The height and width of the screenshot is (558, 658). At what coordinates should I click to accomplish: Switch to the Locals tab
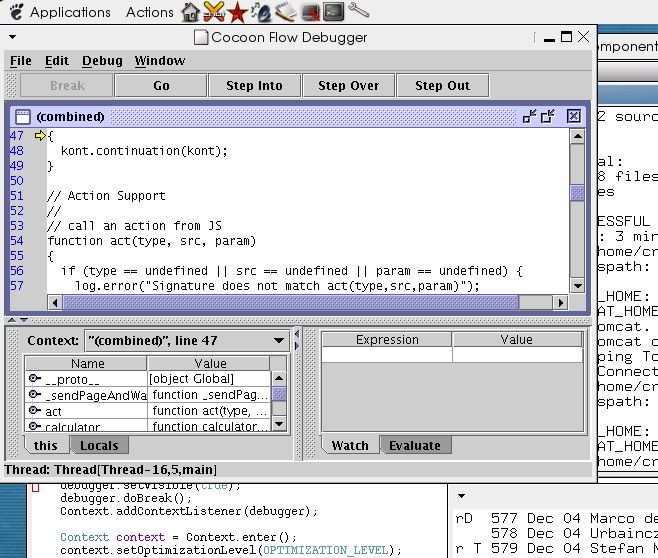pos(99,446)
